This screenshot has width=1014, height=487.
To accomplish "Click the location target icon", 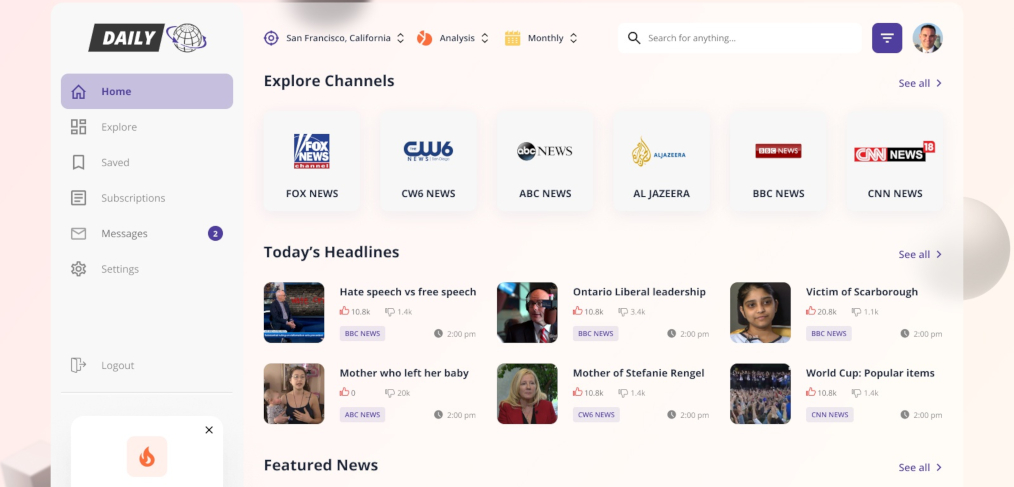I will [271, 38].
